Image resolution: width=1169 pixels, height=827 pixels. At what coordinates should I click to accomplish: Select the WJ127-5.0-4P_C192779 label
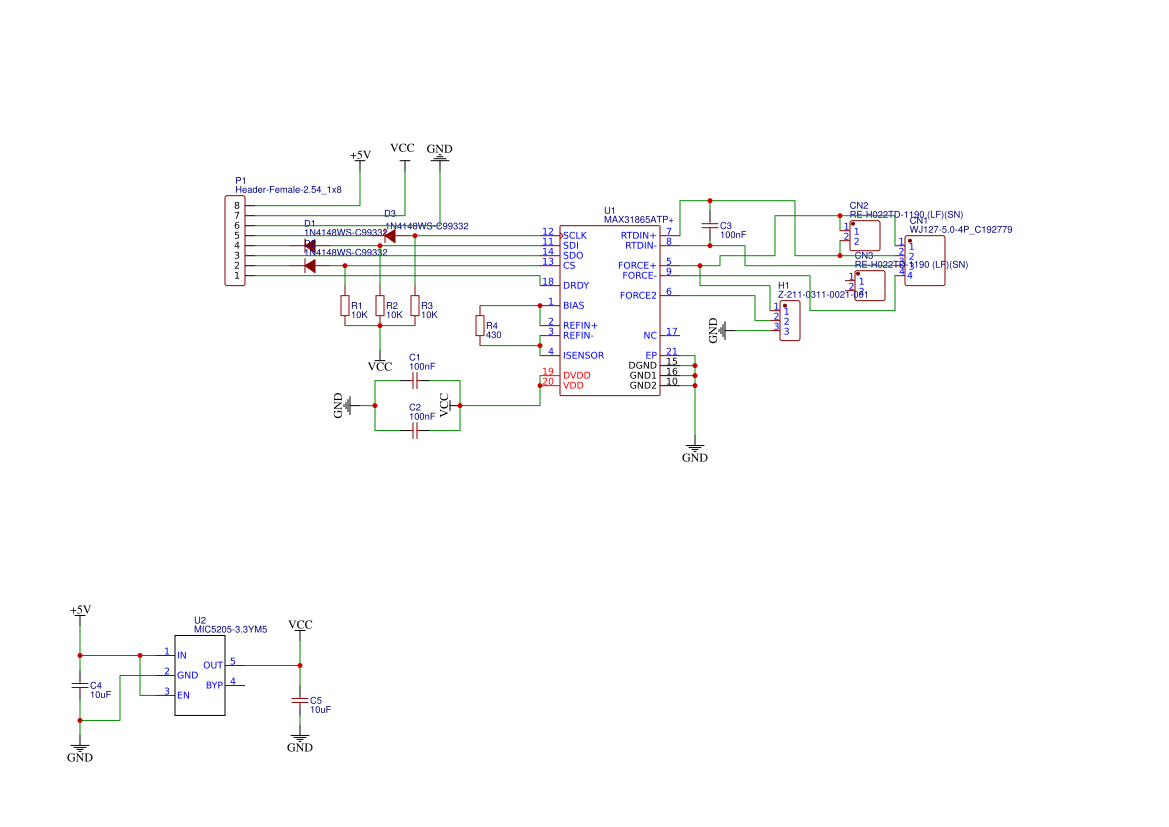tap(961, 230)
